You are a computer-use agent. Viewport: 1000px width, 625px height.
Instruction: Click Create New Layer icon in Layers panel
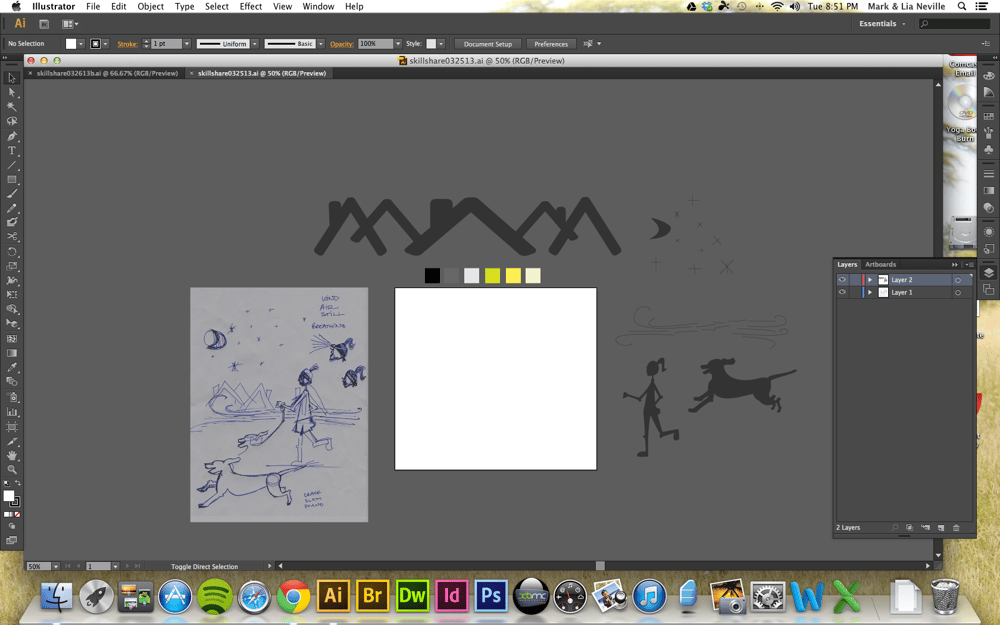click(x=941, y=527)
